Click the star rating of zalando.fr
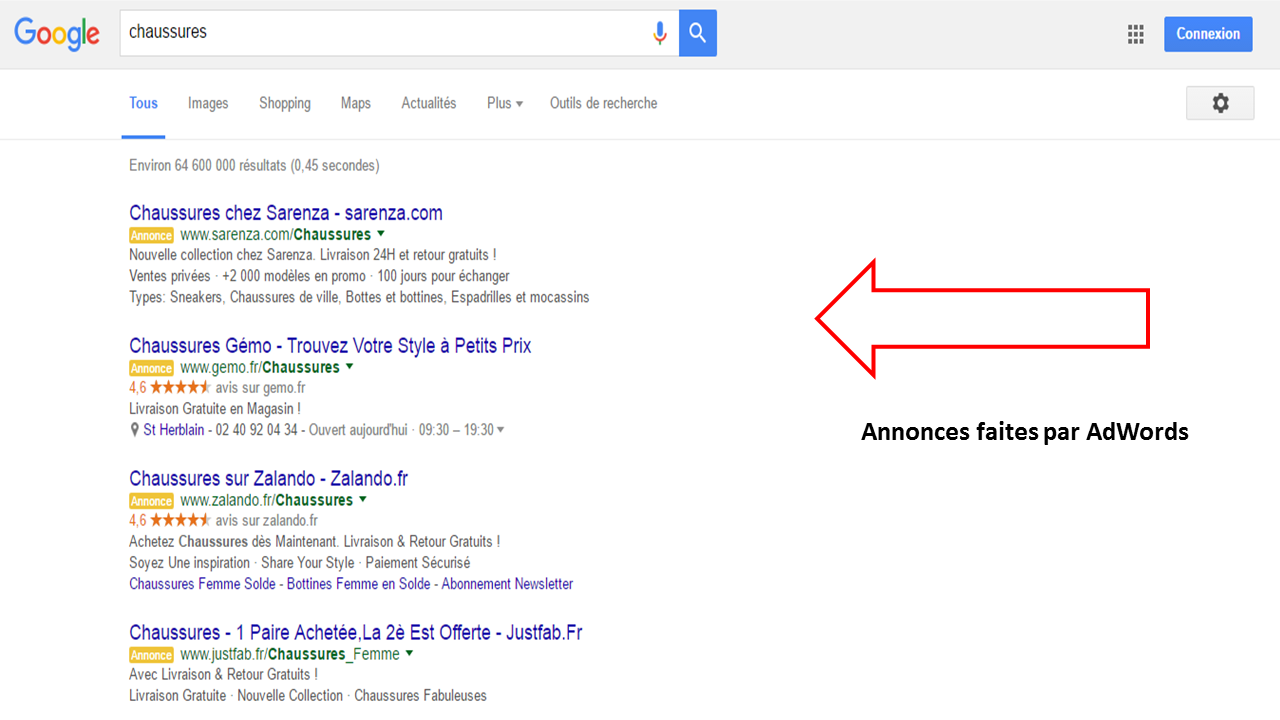 [180, 520]
